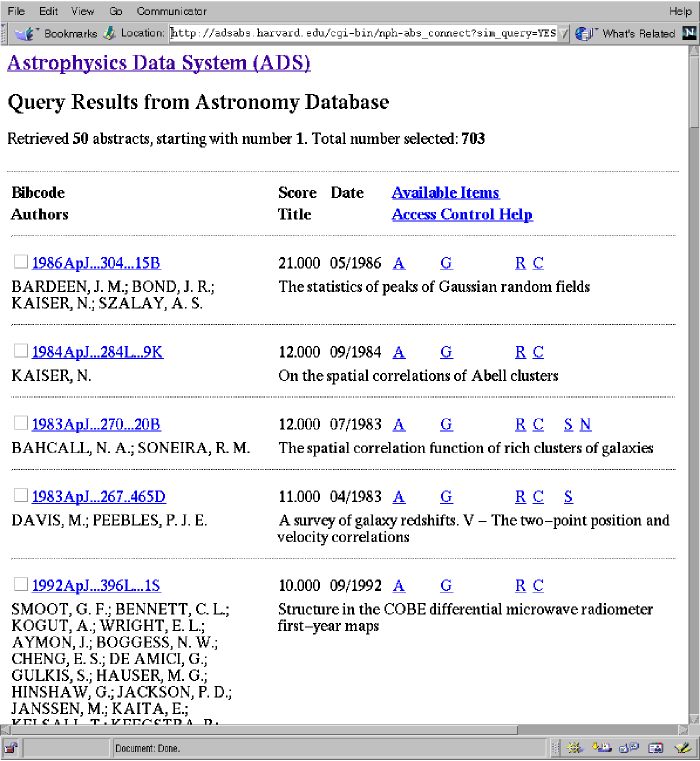Click the R link for Bardeen 1986 paper
The height and width of the screenshot is (761, 700).
(x=520, y=263)
